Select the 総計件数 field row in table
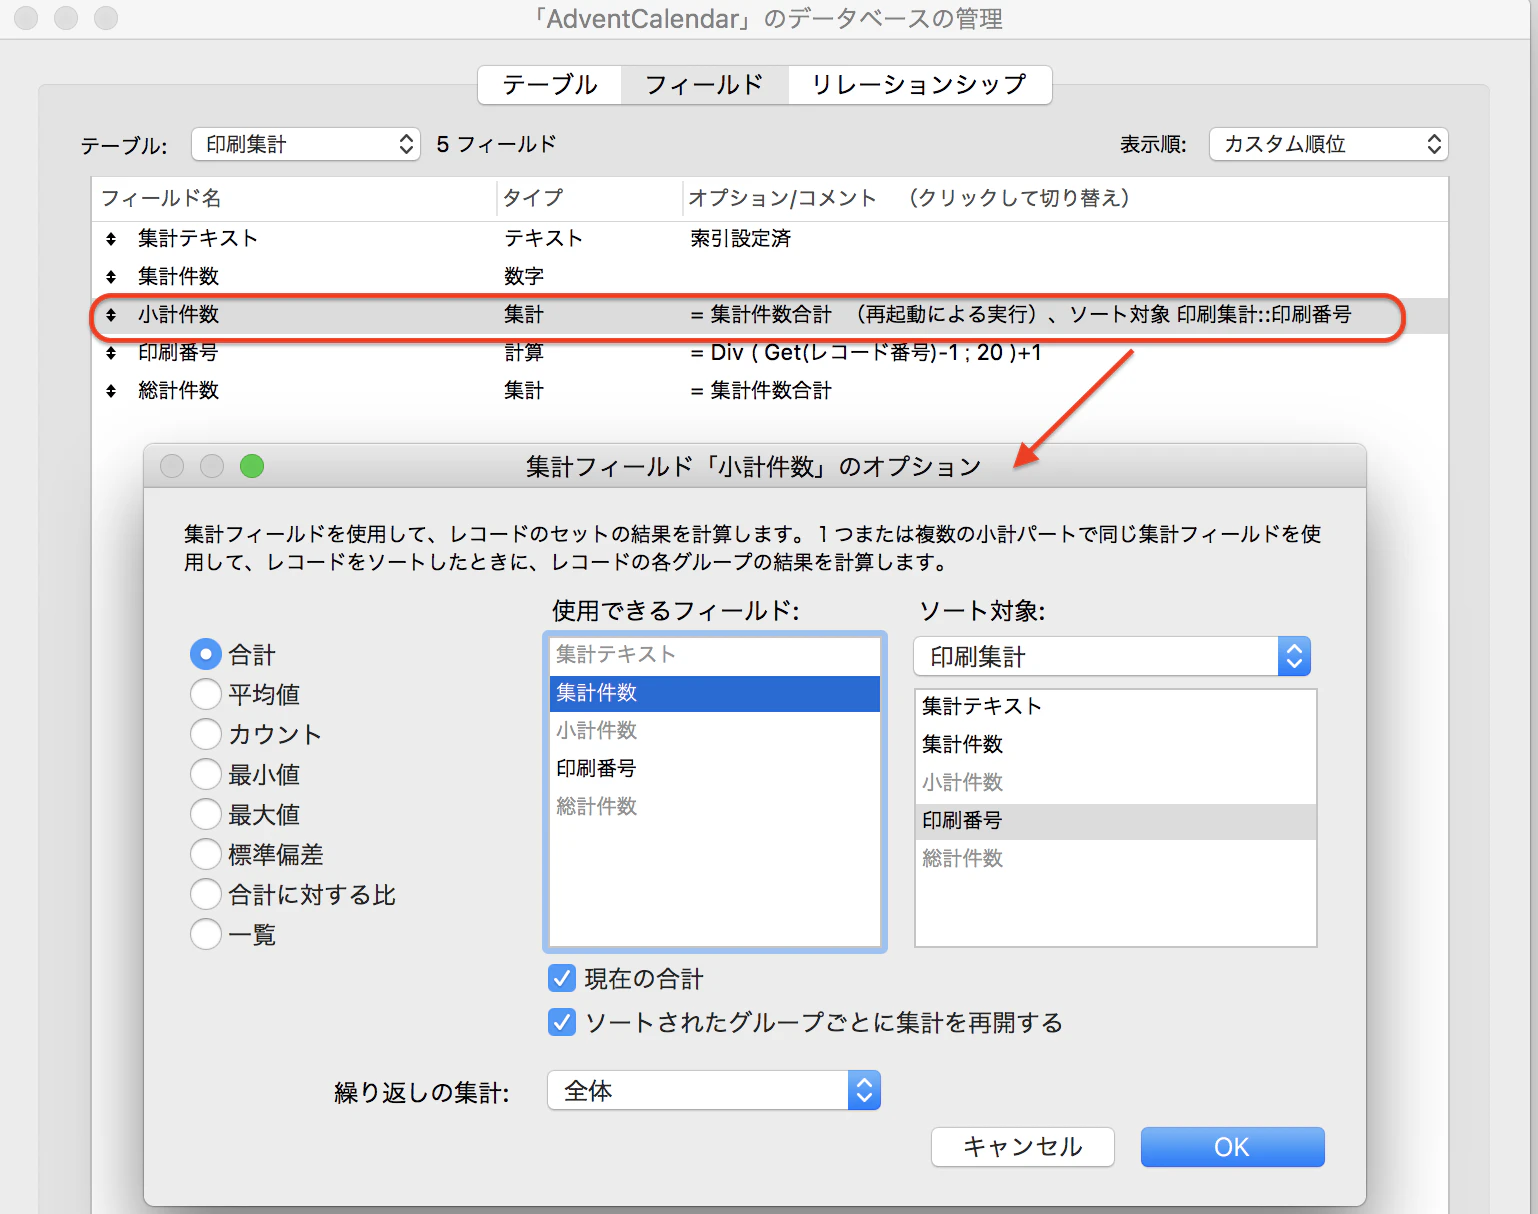Screen dimensions: 1538x1214 coord(770,391)
